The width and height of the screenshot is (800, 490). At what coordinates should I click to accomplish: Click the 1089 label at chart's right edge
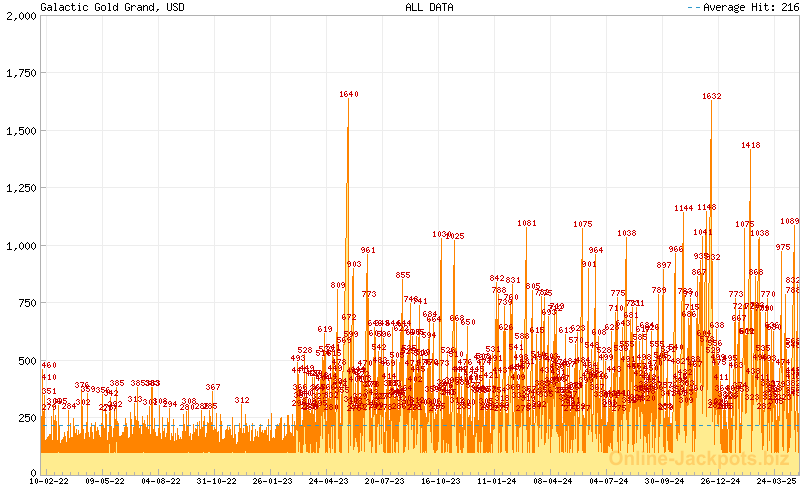click(x=789, y=221)
